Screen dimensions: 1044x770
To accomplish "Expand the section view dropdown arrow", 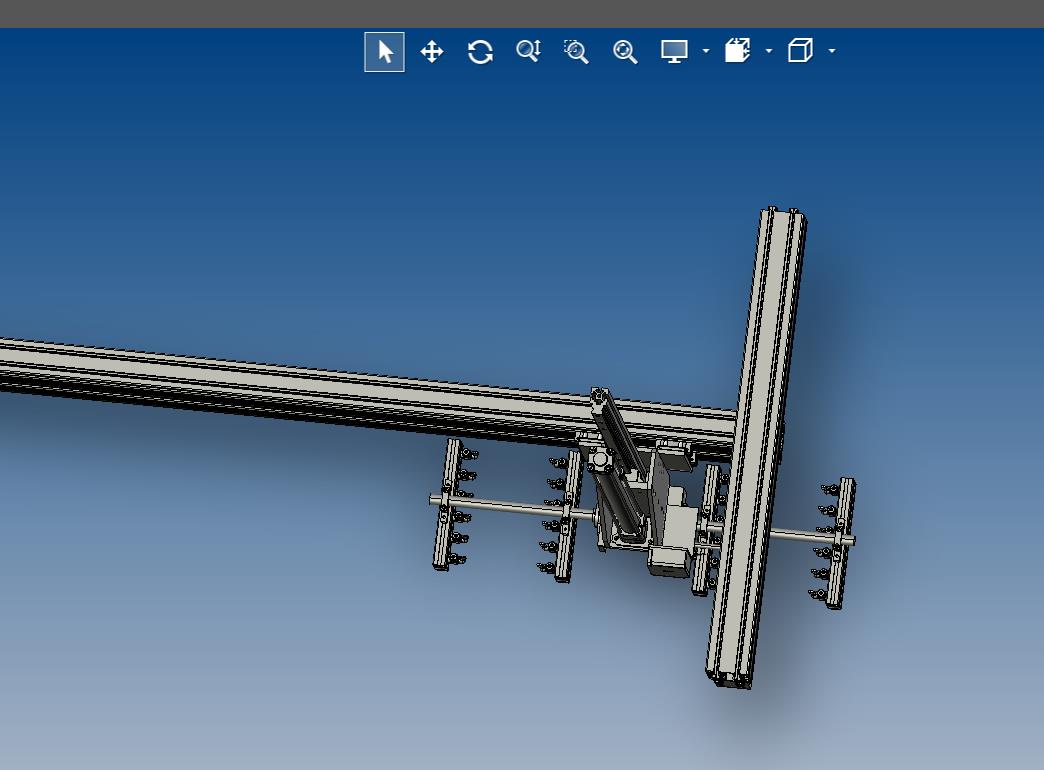I will pyautogui.click(x=769, y=51).
